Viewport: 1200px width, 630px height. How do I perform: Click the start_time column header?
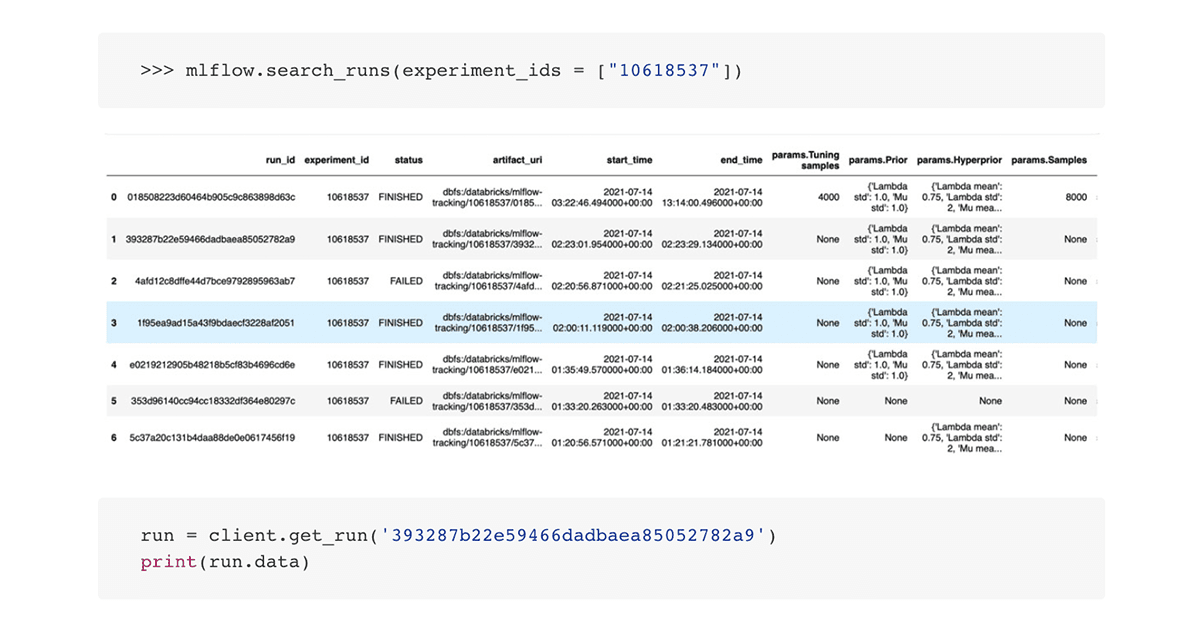coord(629,160)
